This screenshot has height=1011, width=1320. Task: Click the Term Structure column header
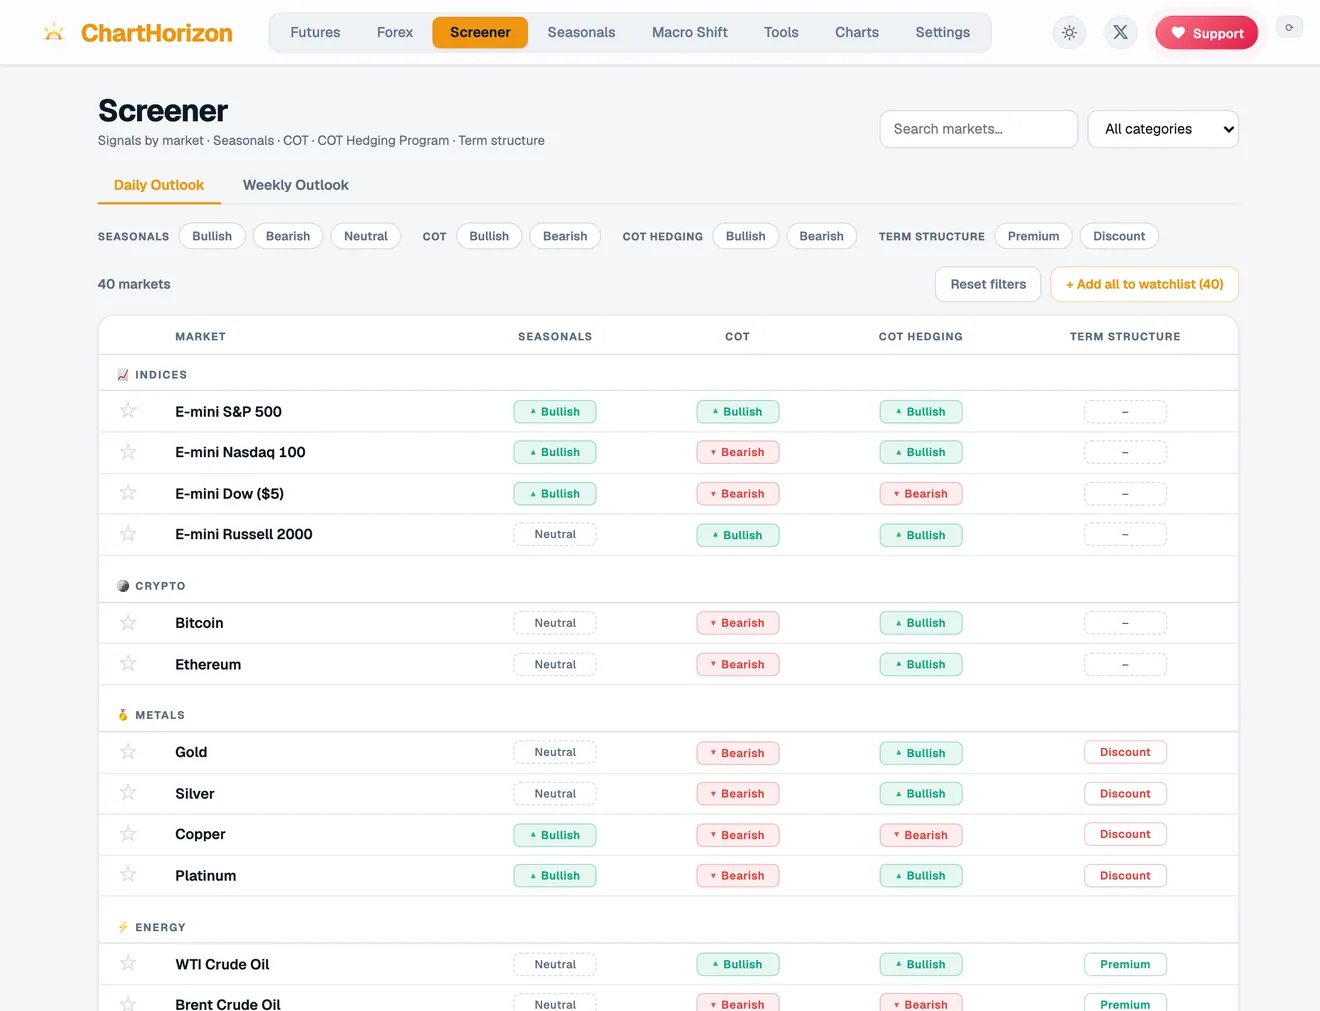pyautogui.click(x=1125, y=337)
